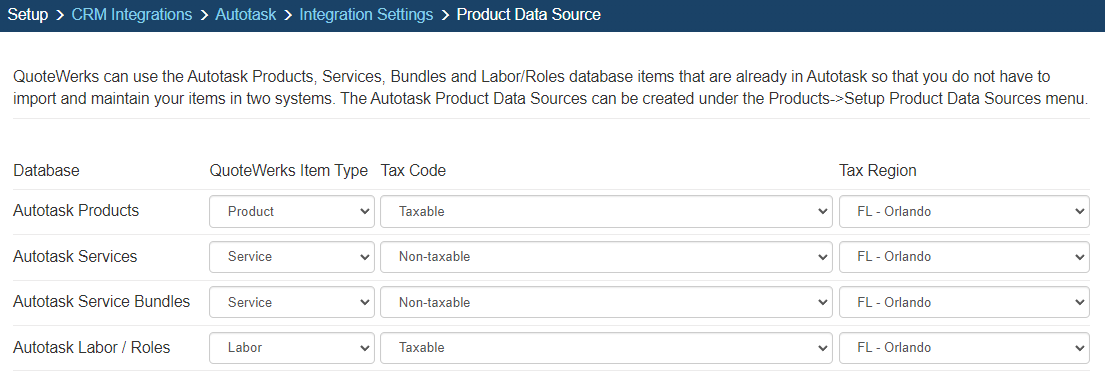Open Item Type dropdown for Autotask Products

[x=292, y=211]
